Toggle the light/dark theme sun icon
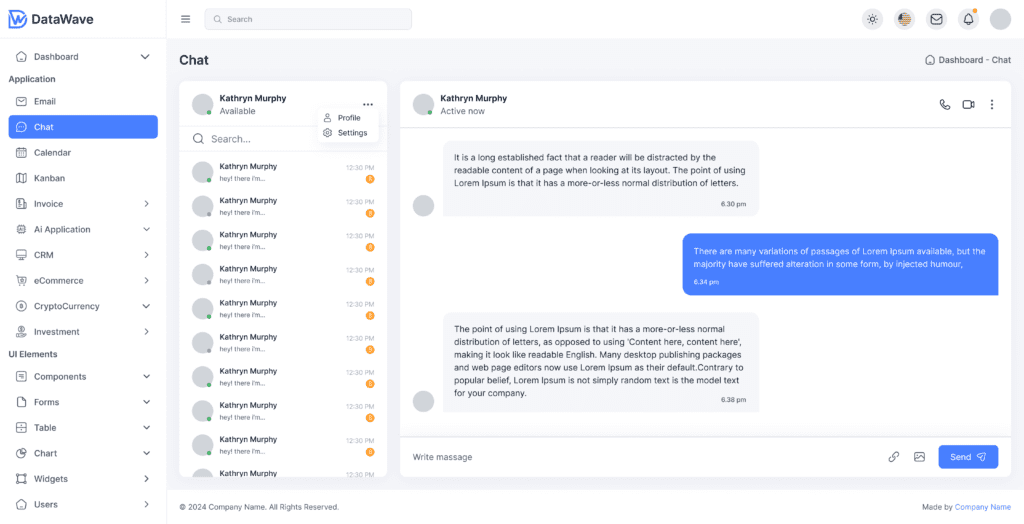 click(872, 19)
